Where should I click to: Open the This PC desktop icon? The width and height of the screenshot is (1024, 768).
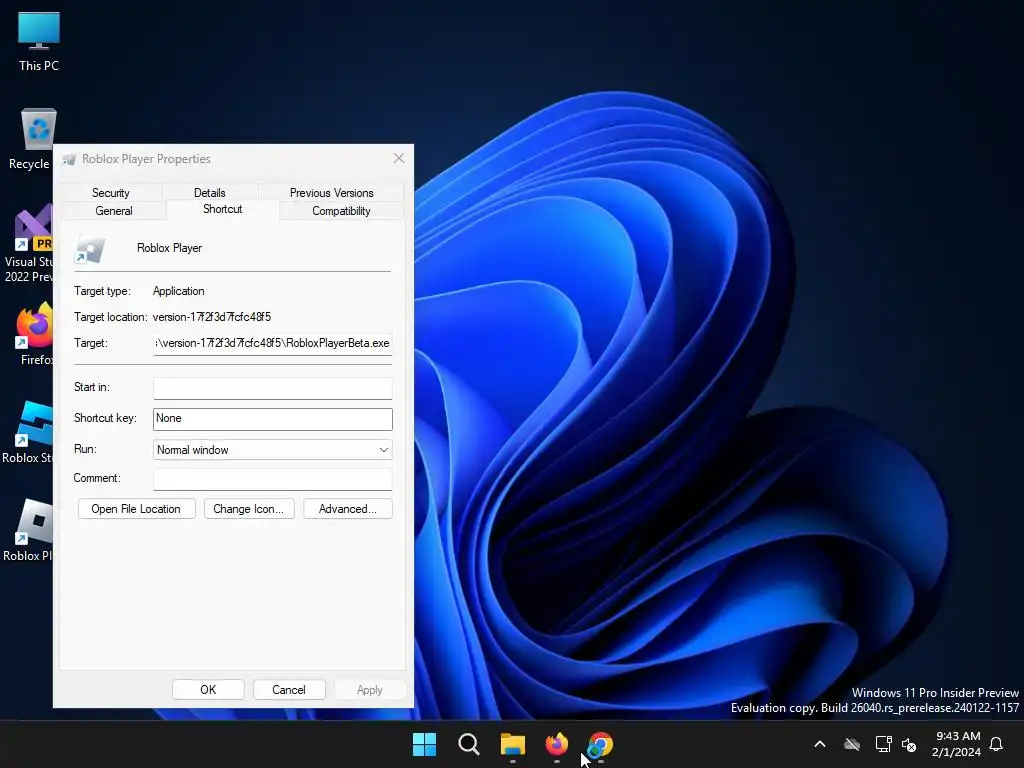coord(39,41)
